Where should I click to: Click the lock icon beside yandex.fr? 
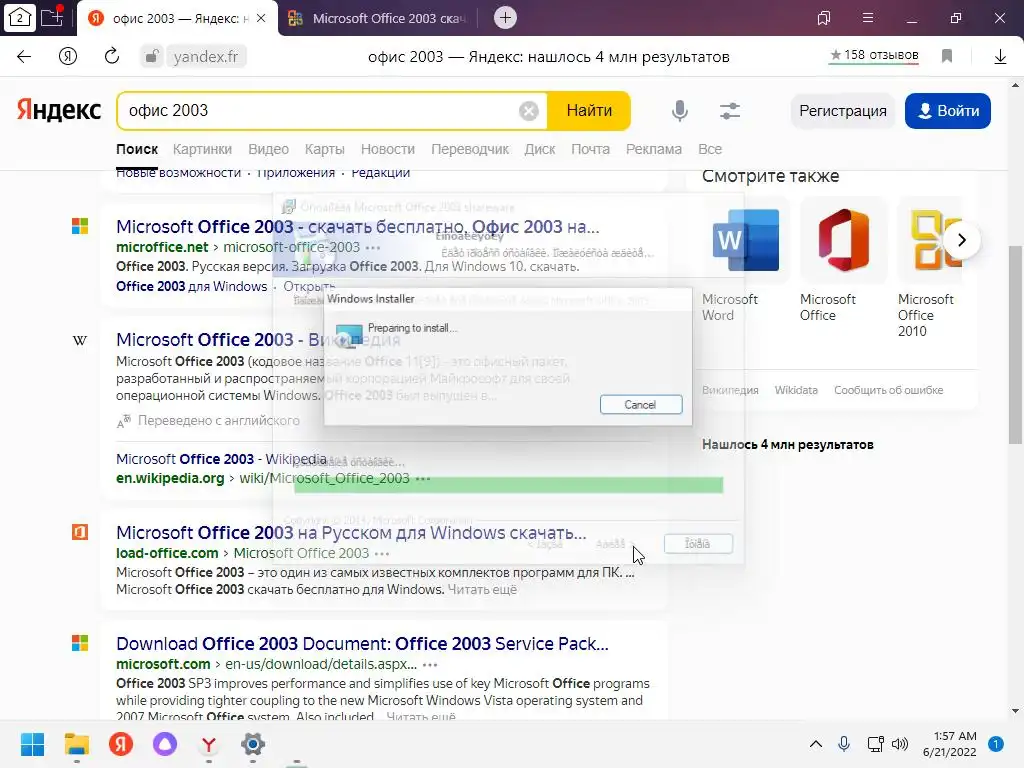[151, 57]
